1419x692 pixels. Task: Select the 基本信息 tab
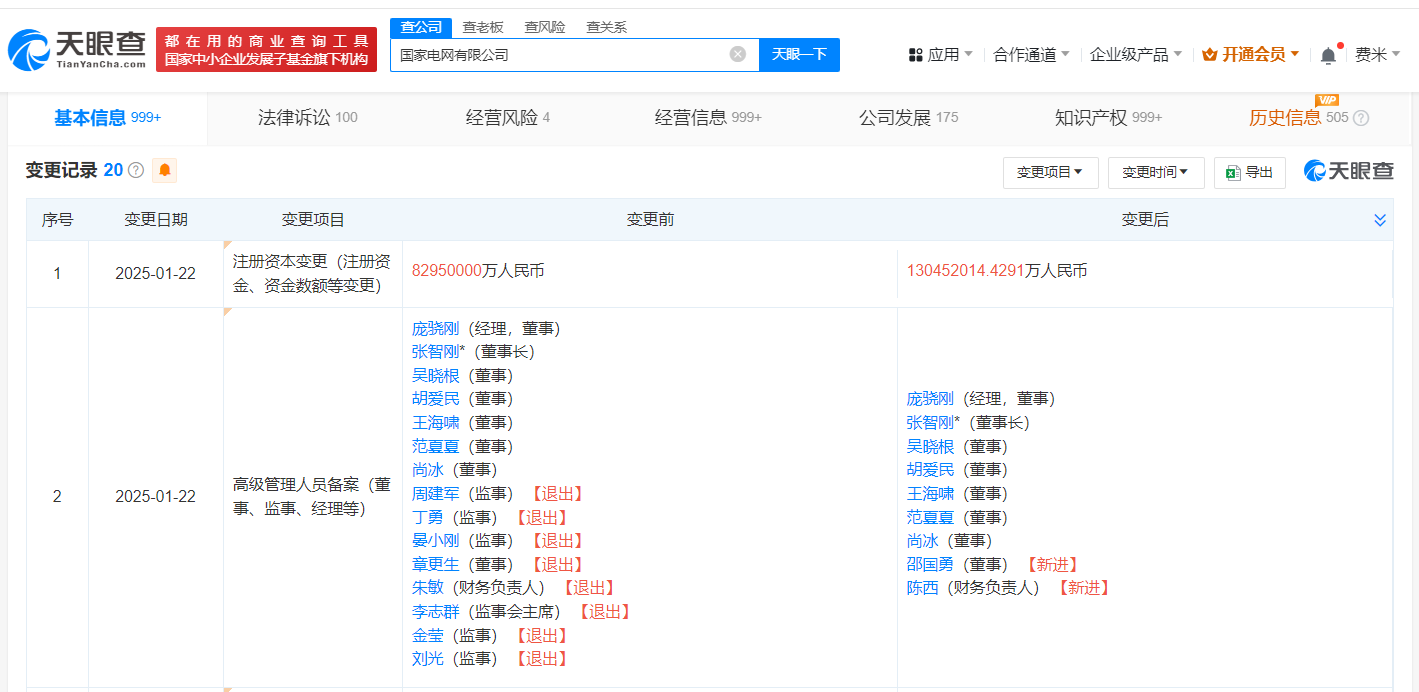(x=107, y=118)
